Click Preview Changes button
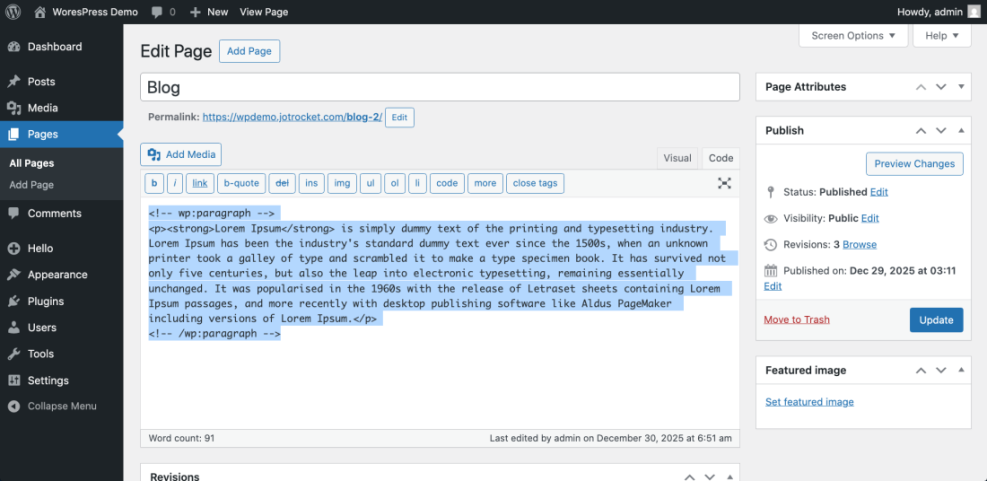The height and width of the screenshot is (481, 987). [x=915, y=164]
